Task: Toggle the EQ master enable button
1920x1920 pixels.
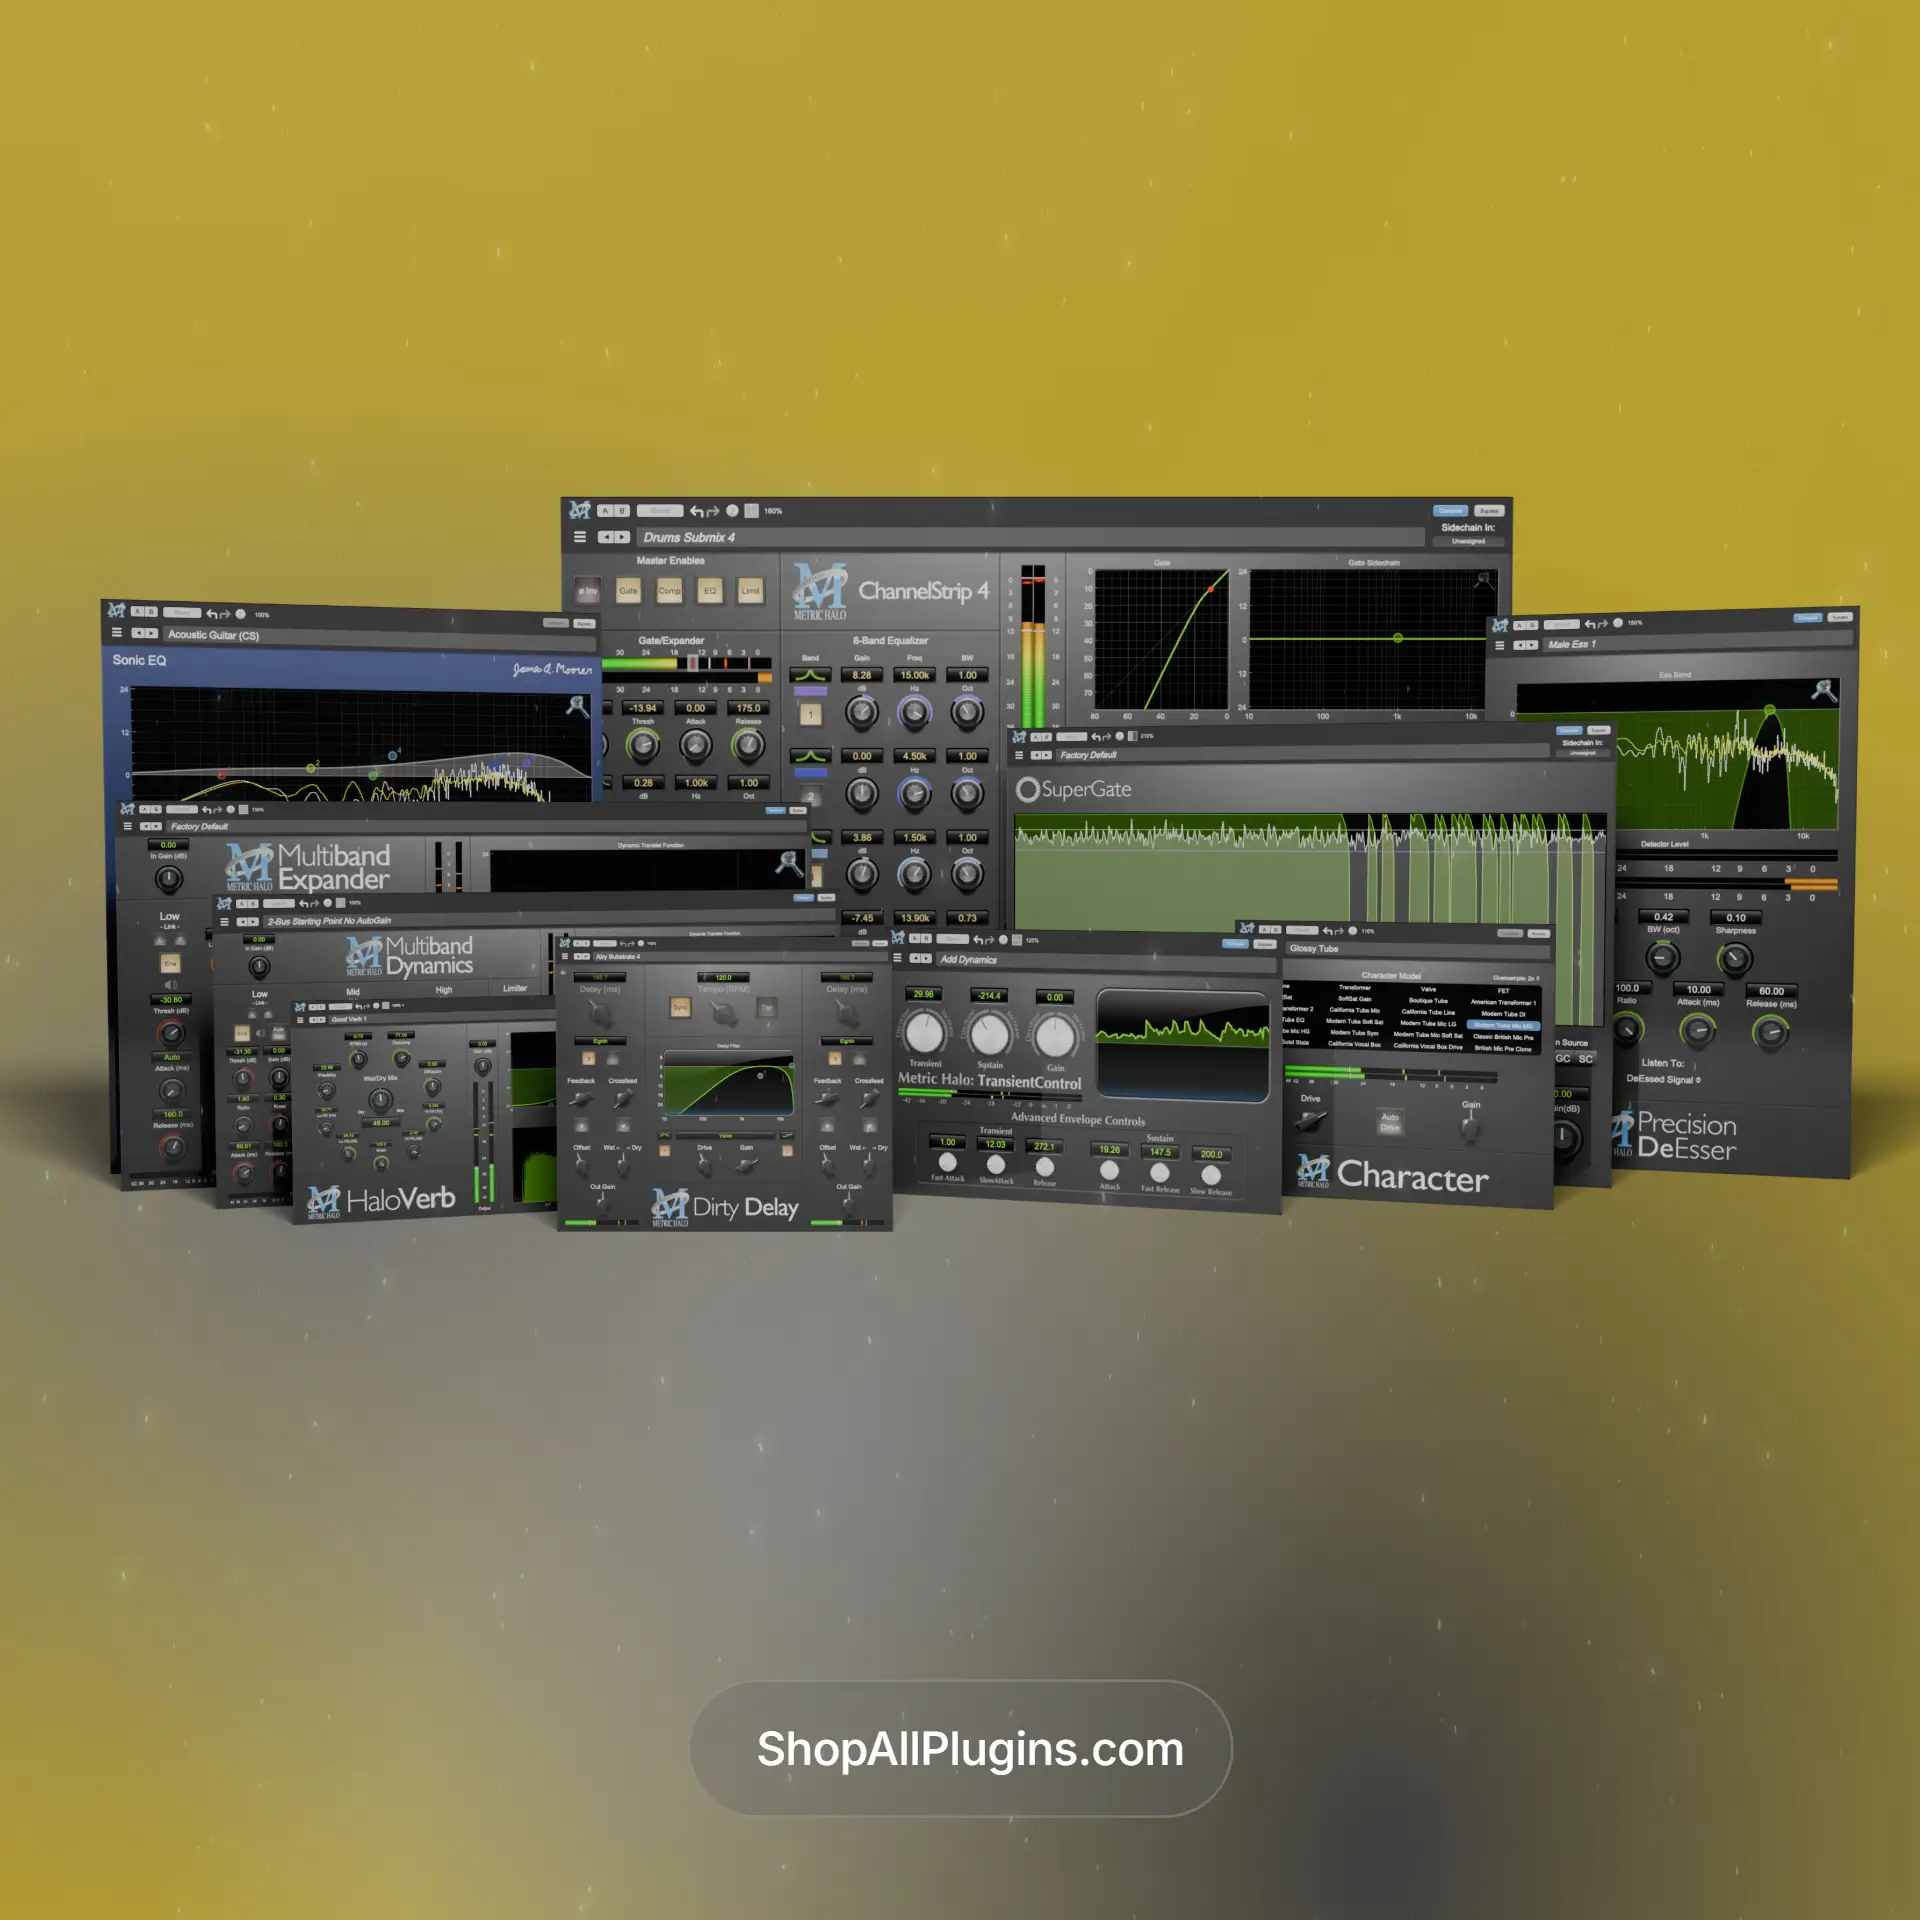Action: [710, 591]
